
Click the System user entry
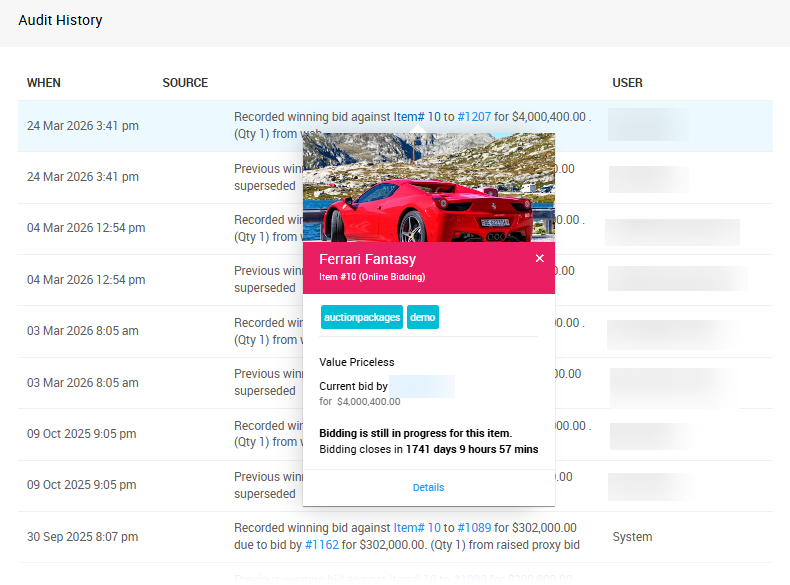coord(632,537)
